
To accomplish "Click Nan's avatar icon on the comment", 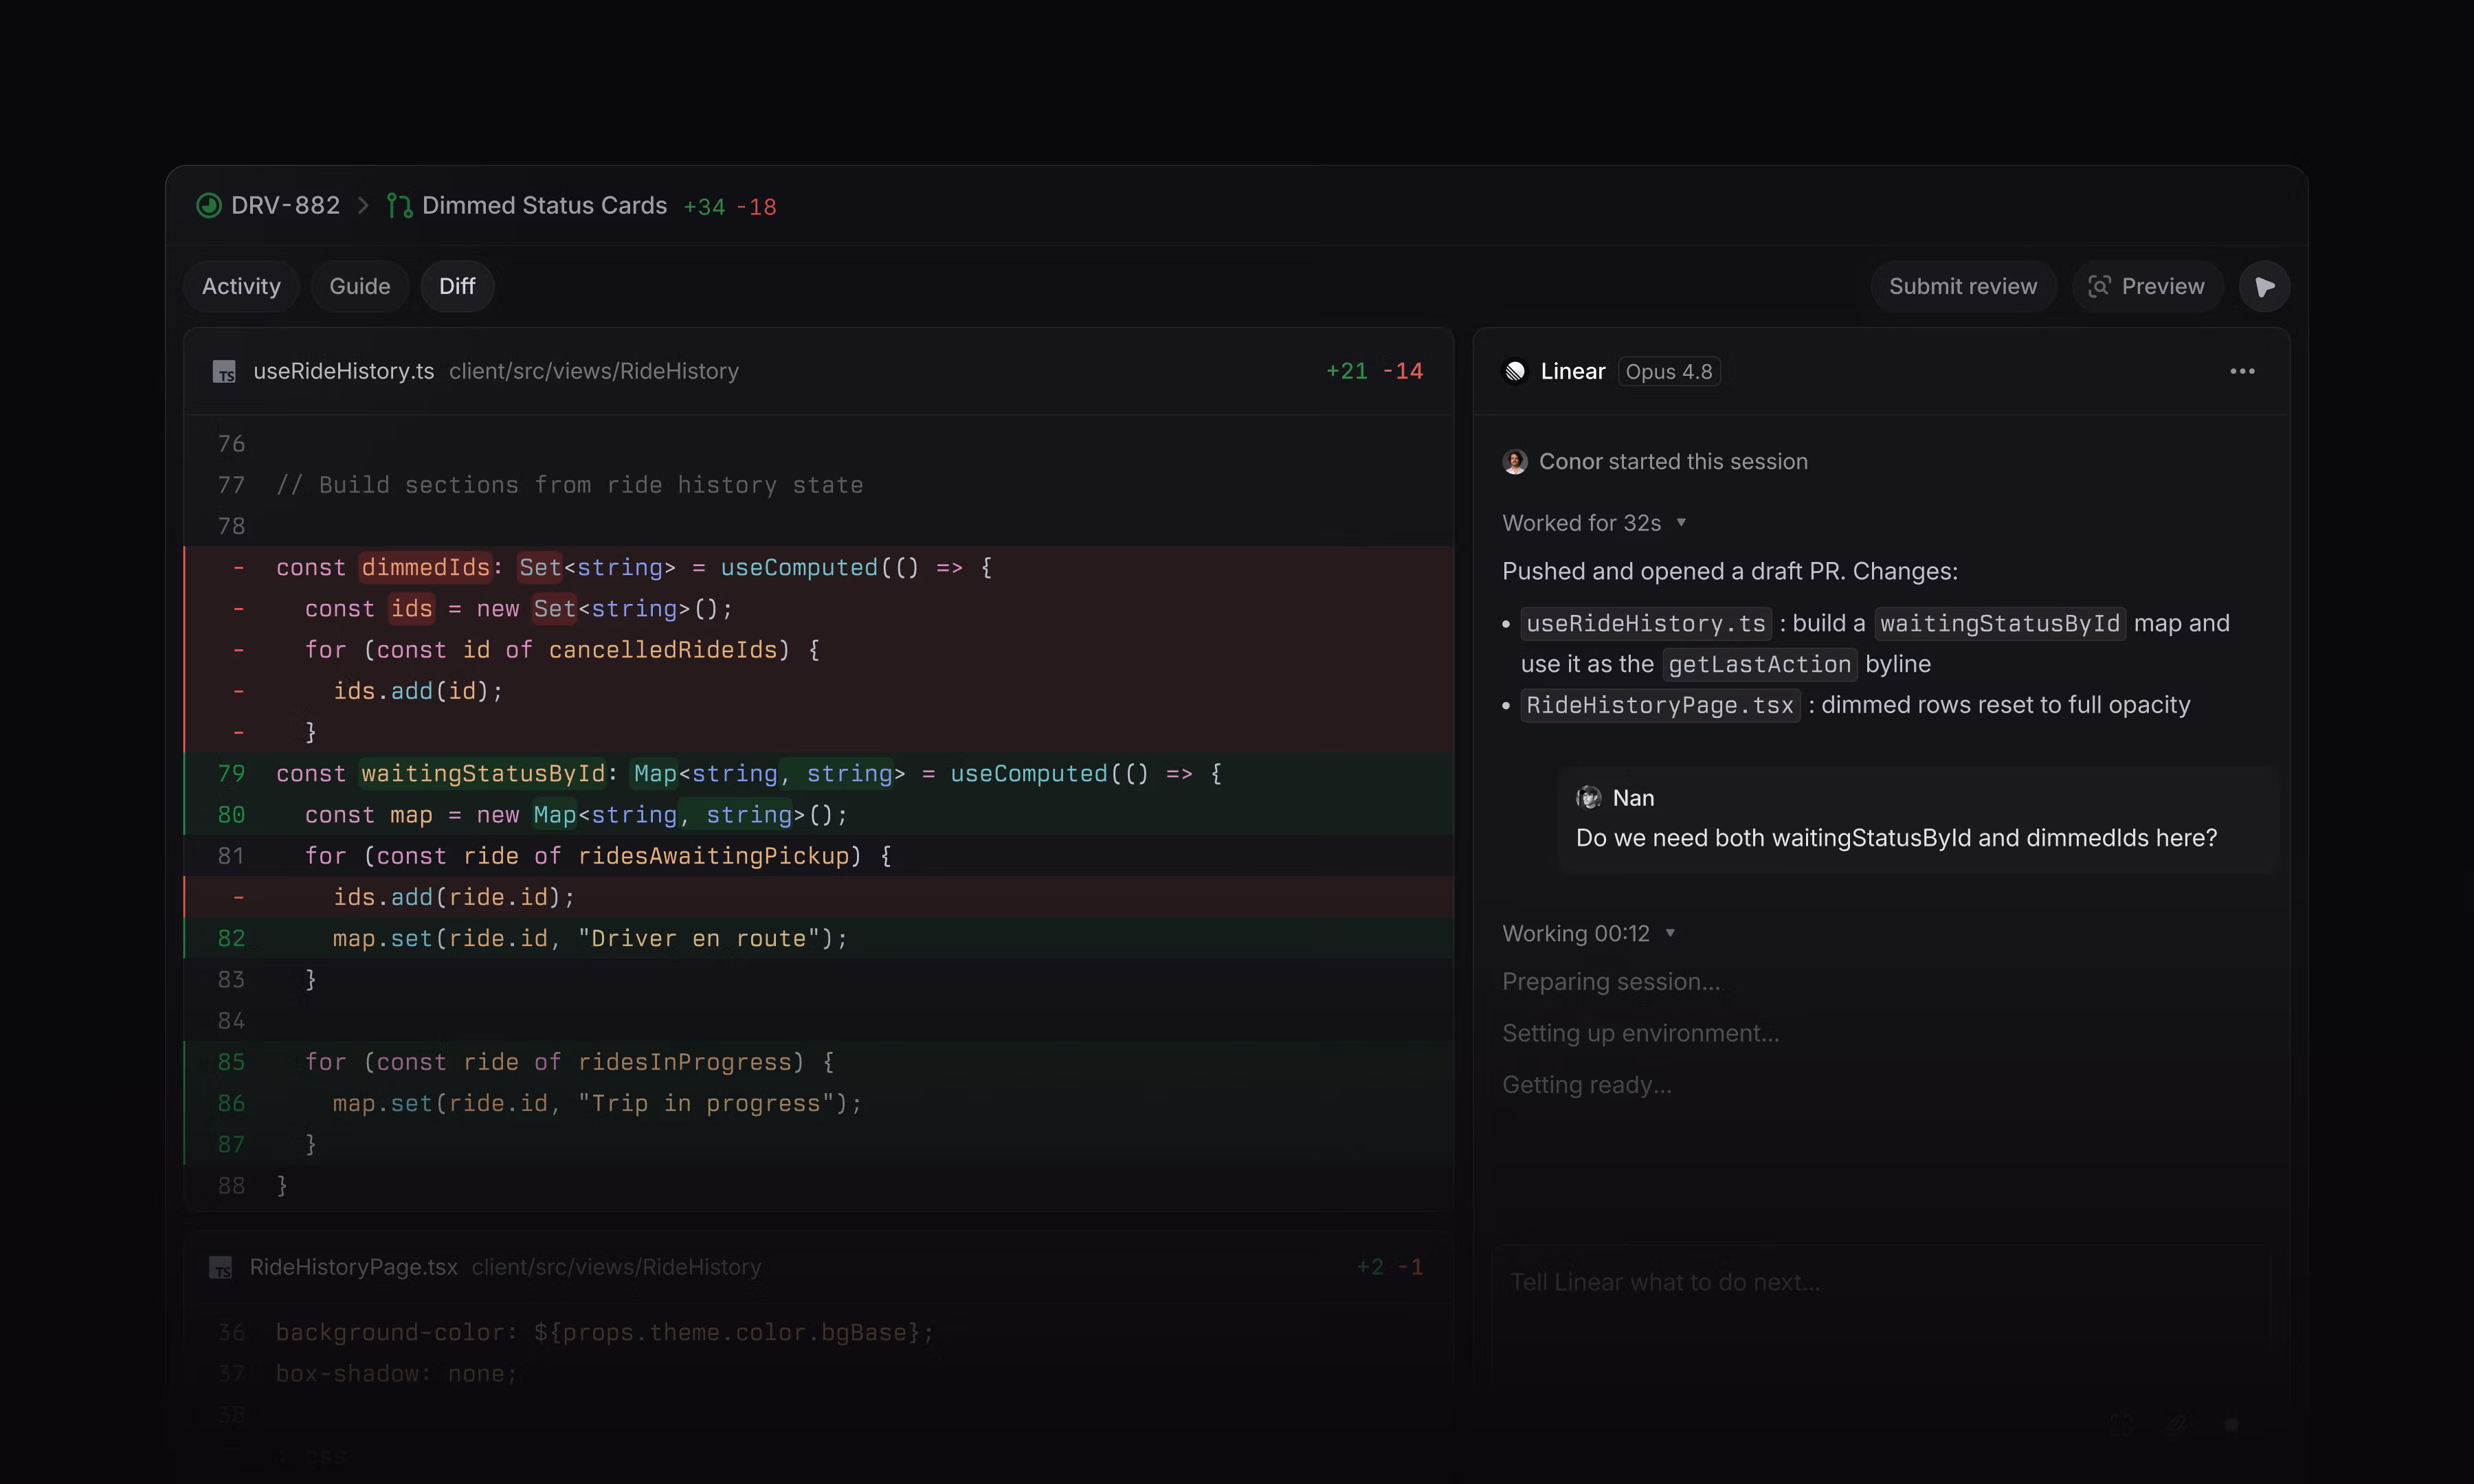I will click(1588, 798).
